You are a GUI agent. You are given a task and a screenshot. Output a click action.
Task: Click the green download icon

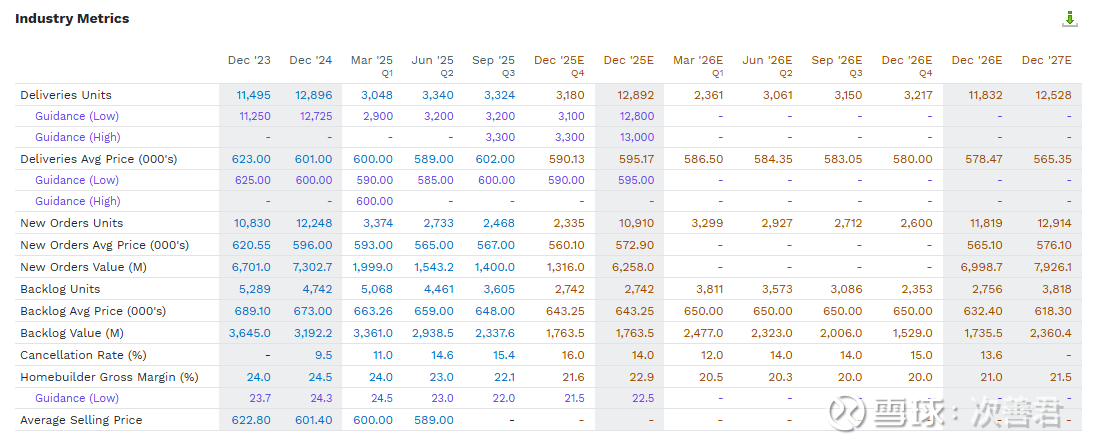pos(1070,19)
